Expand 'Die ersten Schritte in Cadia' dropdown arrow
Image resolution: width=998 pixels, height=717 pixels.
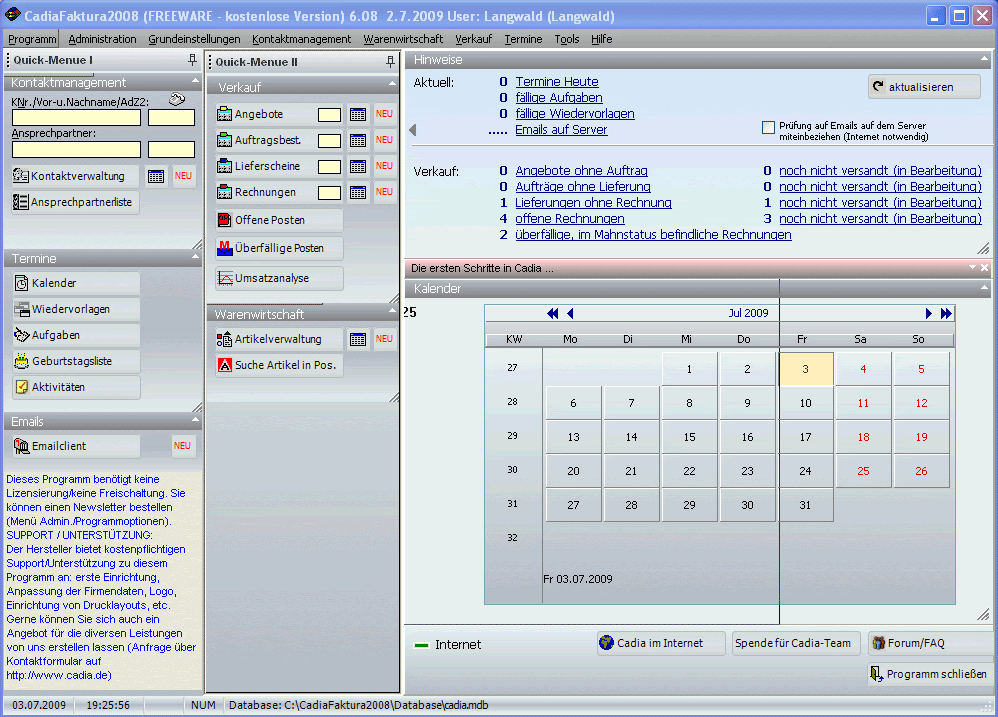point(973,267)
